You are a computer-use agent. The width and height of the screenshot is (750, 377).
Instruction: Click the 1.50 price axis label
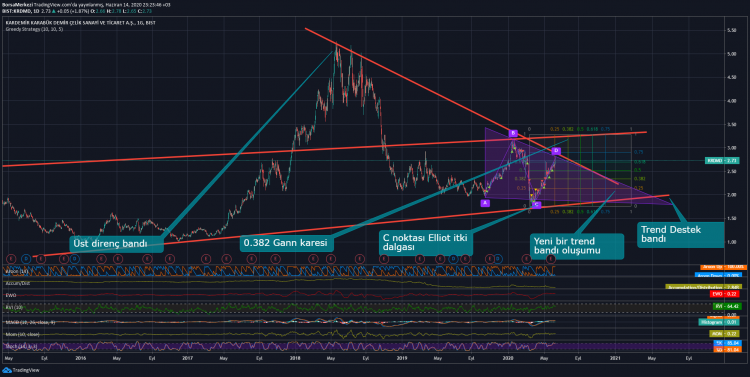731,218
